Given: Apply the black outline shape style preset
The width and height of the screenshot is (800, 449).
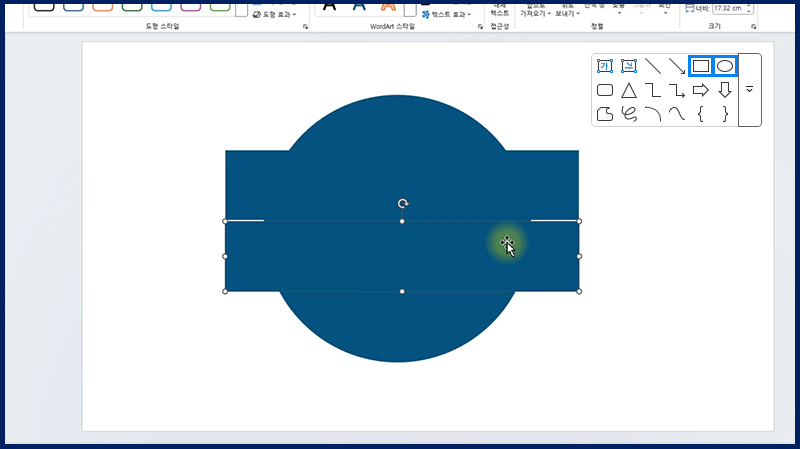Looking at the screenshot, I should pyautogui.click(x=44, y=6).
